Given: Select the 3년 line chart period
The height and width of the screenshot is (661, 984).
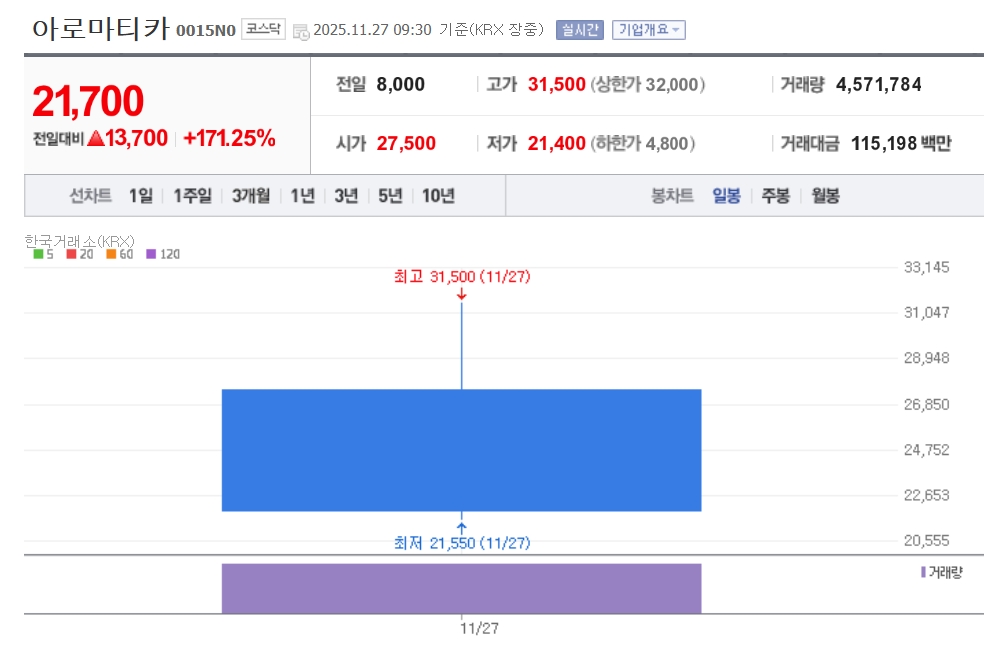Looking at the screenshot, I should tap(346, 196).
